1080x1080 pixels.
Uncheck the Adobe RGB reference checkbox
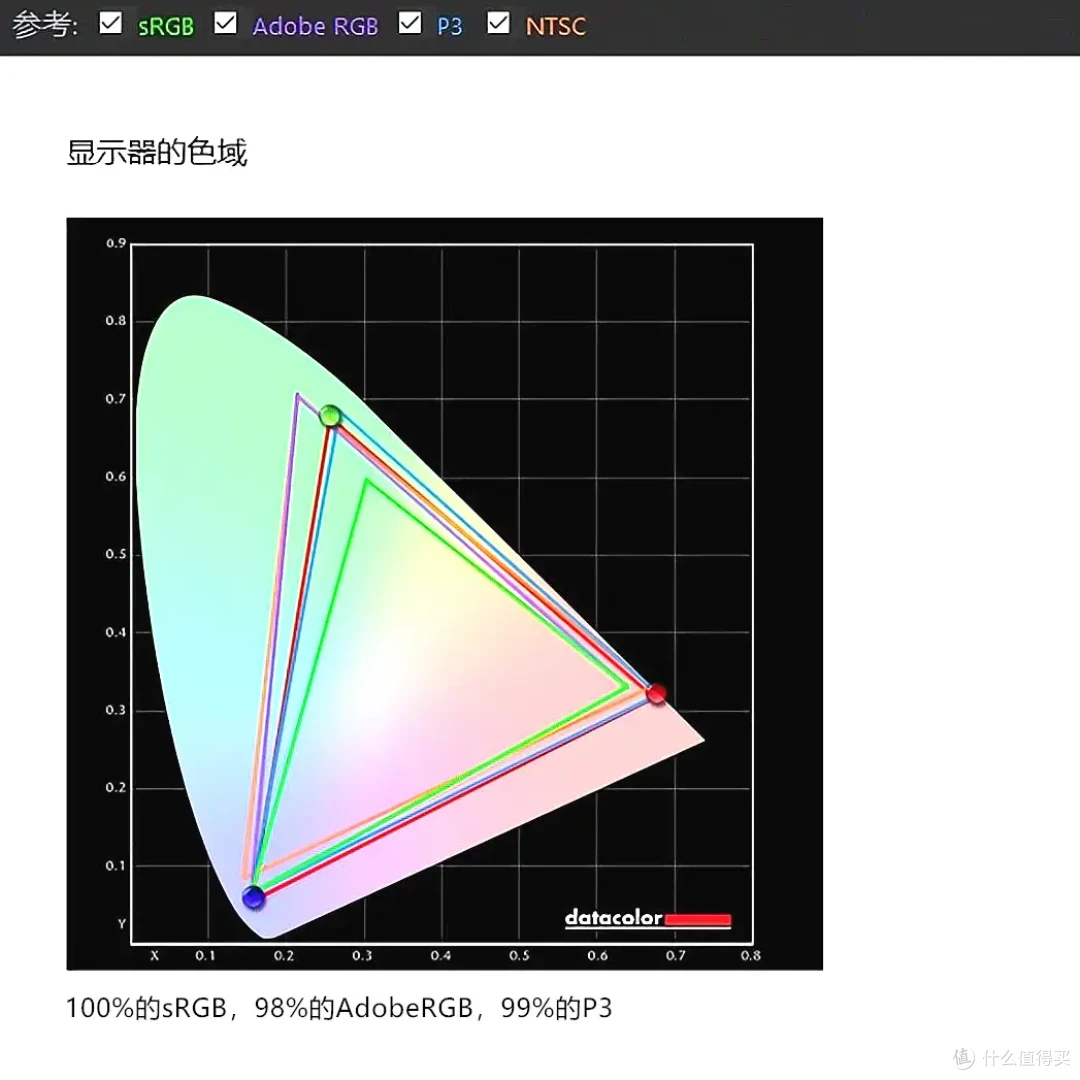(x=225, y=23)
